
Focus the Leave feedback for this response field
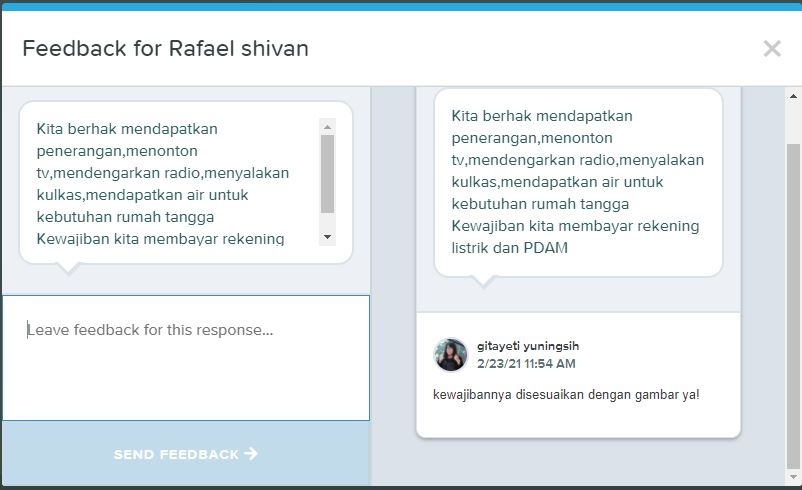tap(186, 358)
